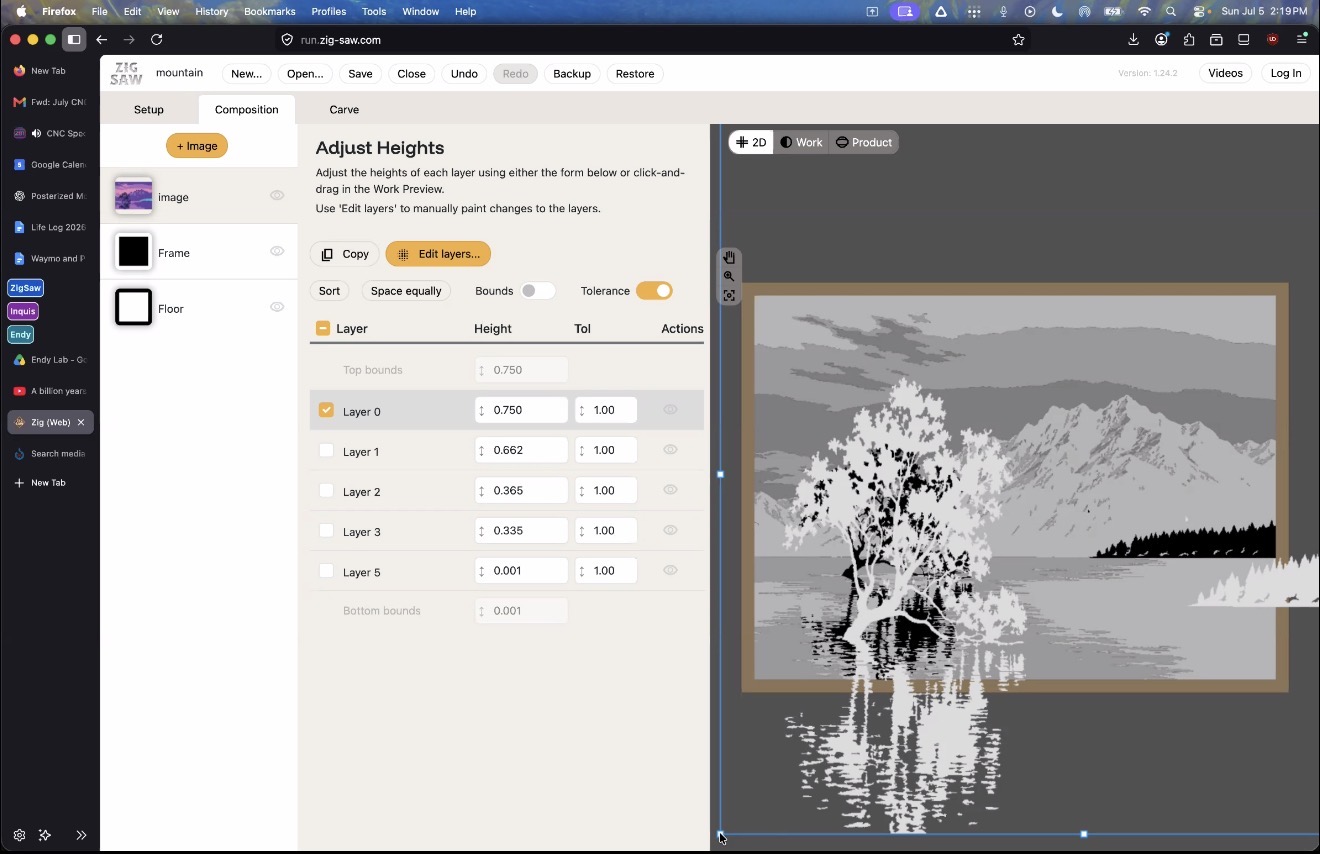Open the History menu in menu bar

pos(212,12)
